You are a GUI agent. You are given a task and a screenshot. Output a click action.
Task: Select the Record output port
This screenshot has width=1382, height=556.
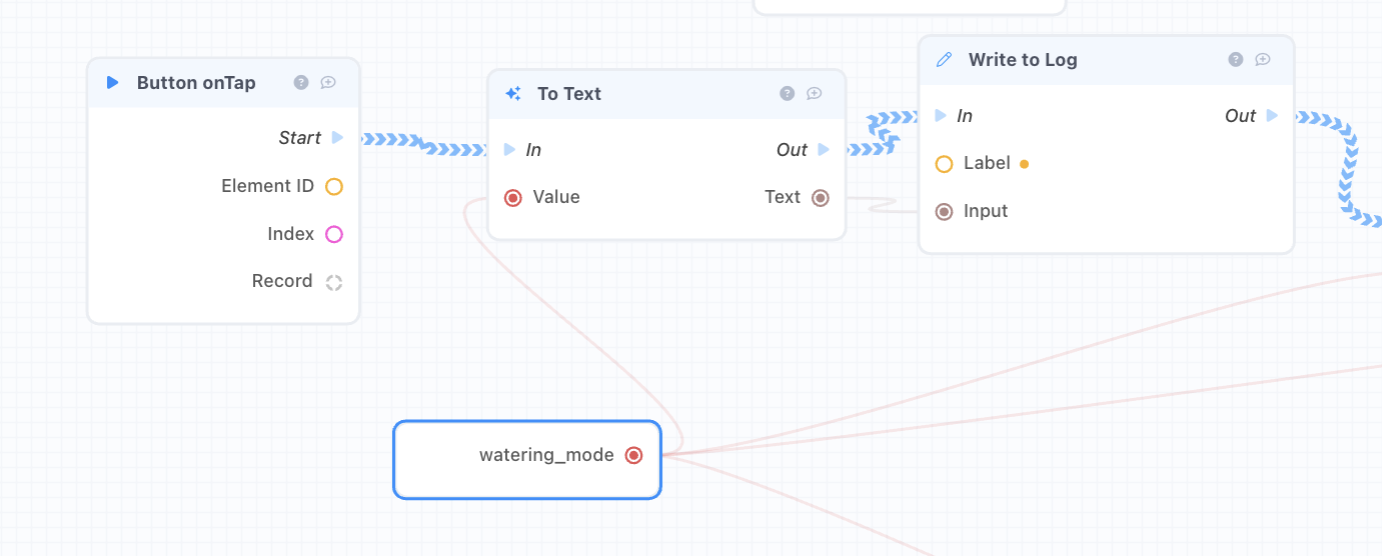coord(334,282)
